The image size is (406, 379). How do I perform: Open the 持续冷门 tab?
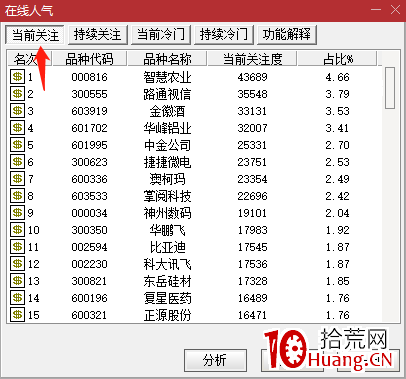(x=224, y=35)
